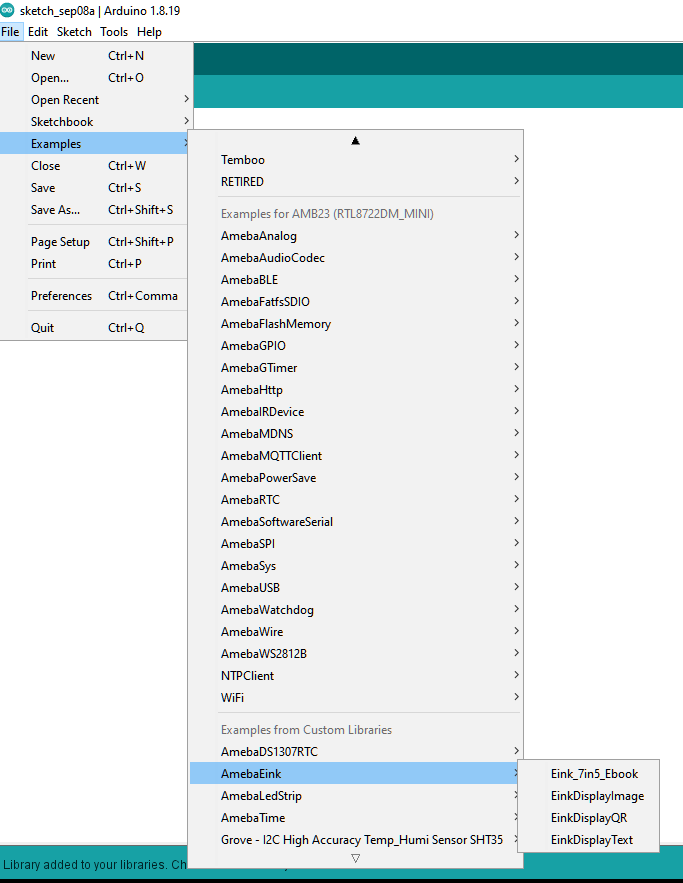Expand AmebaGPIO examples
This screenshot has height=883, width=683.
[x=356, y=345]
